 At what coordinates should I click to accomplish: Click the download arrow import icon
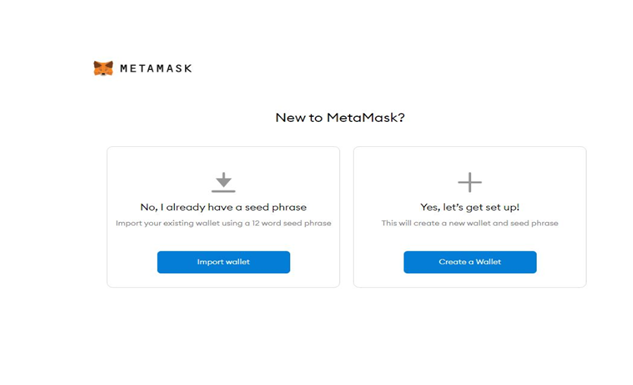[x=223, y=182]
